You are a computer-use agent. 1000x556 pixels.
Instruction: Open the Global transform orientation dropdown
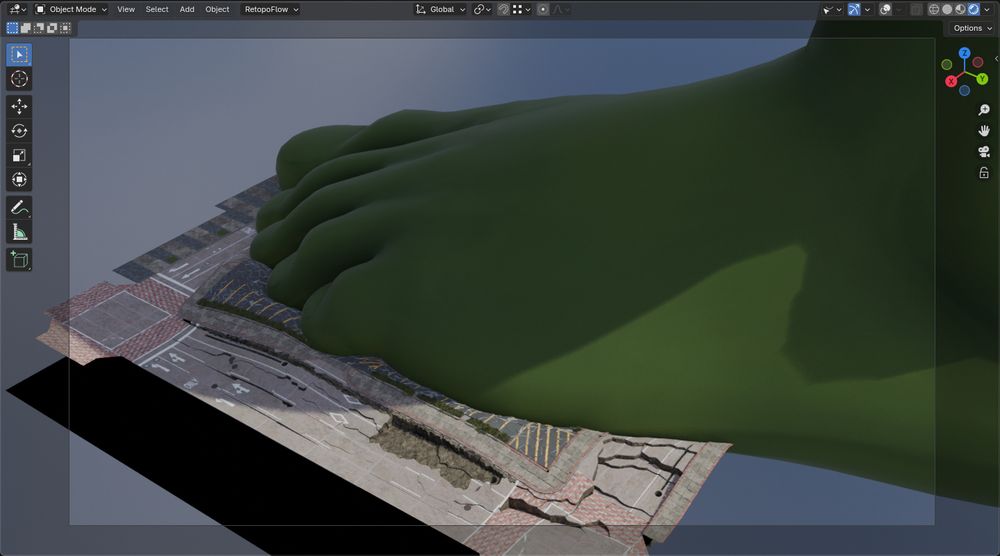[441, 10]
